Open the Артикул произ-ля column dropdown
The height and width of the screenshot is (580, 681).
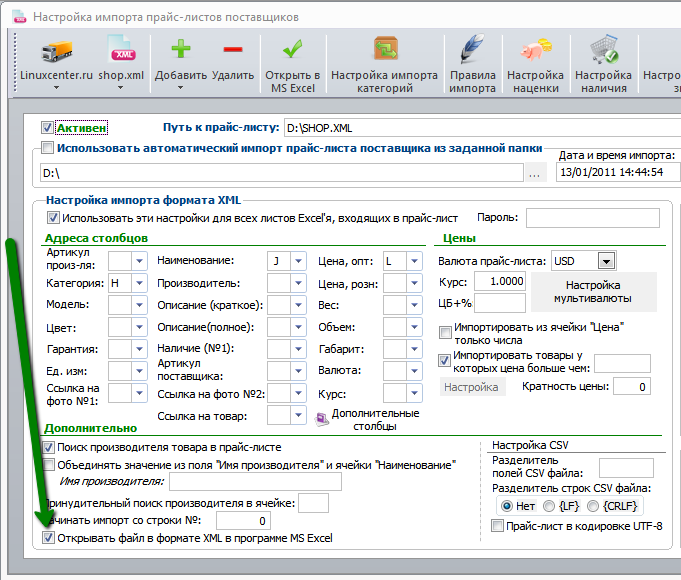coord(139,261)
